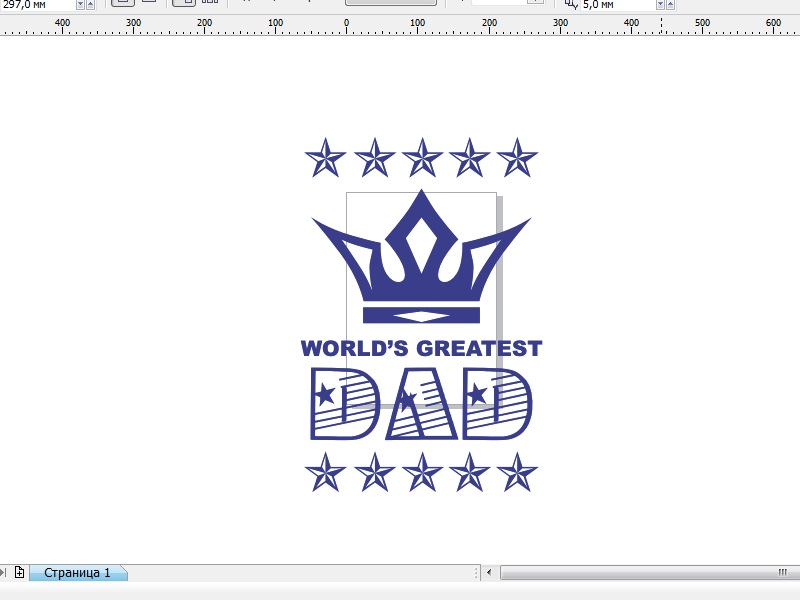Select the middle star in the top row
This screenshot has width=800, height=600.
pos(422,158)
